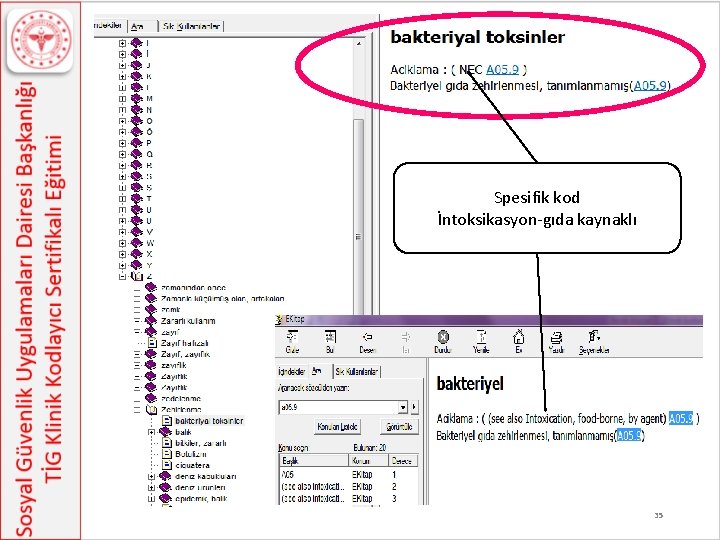Click the Görüntüle button
The image size is (720, 540).
[399, 427]
